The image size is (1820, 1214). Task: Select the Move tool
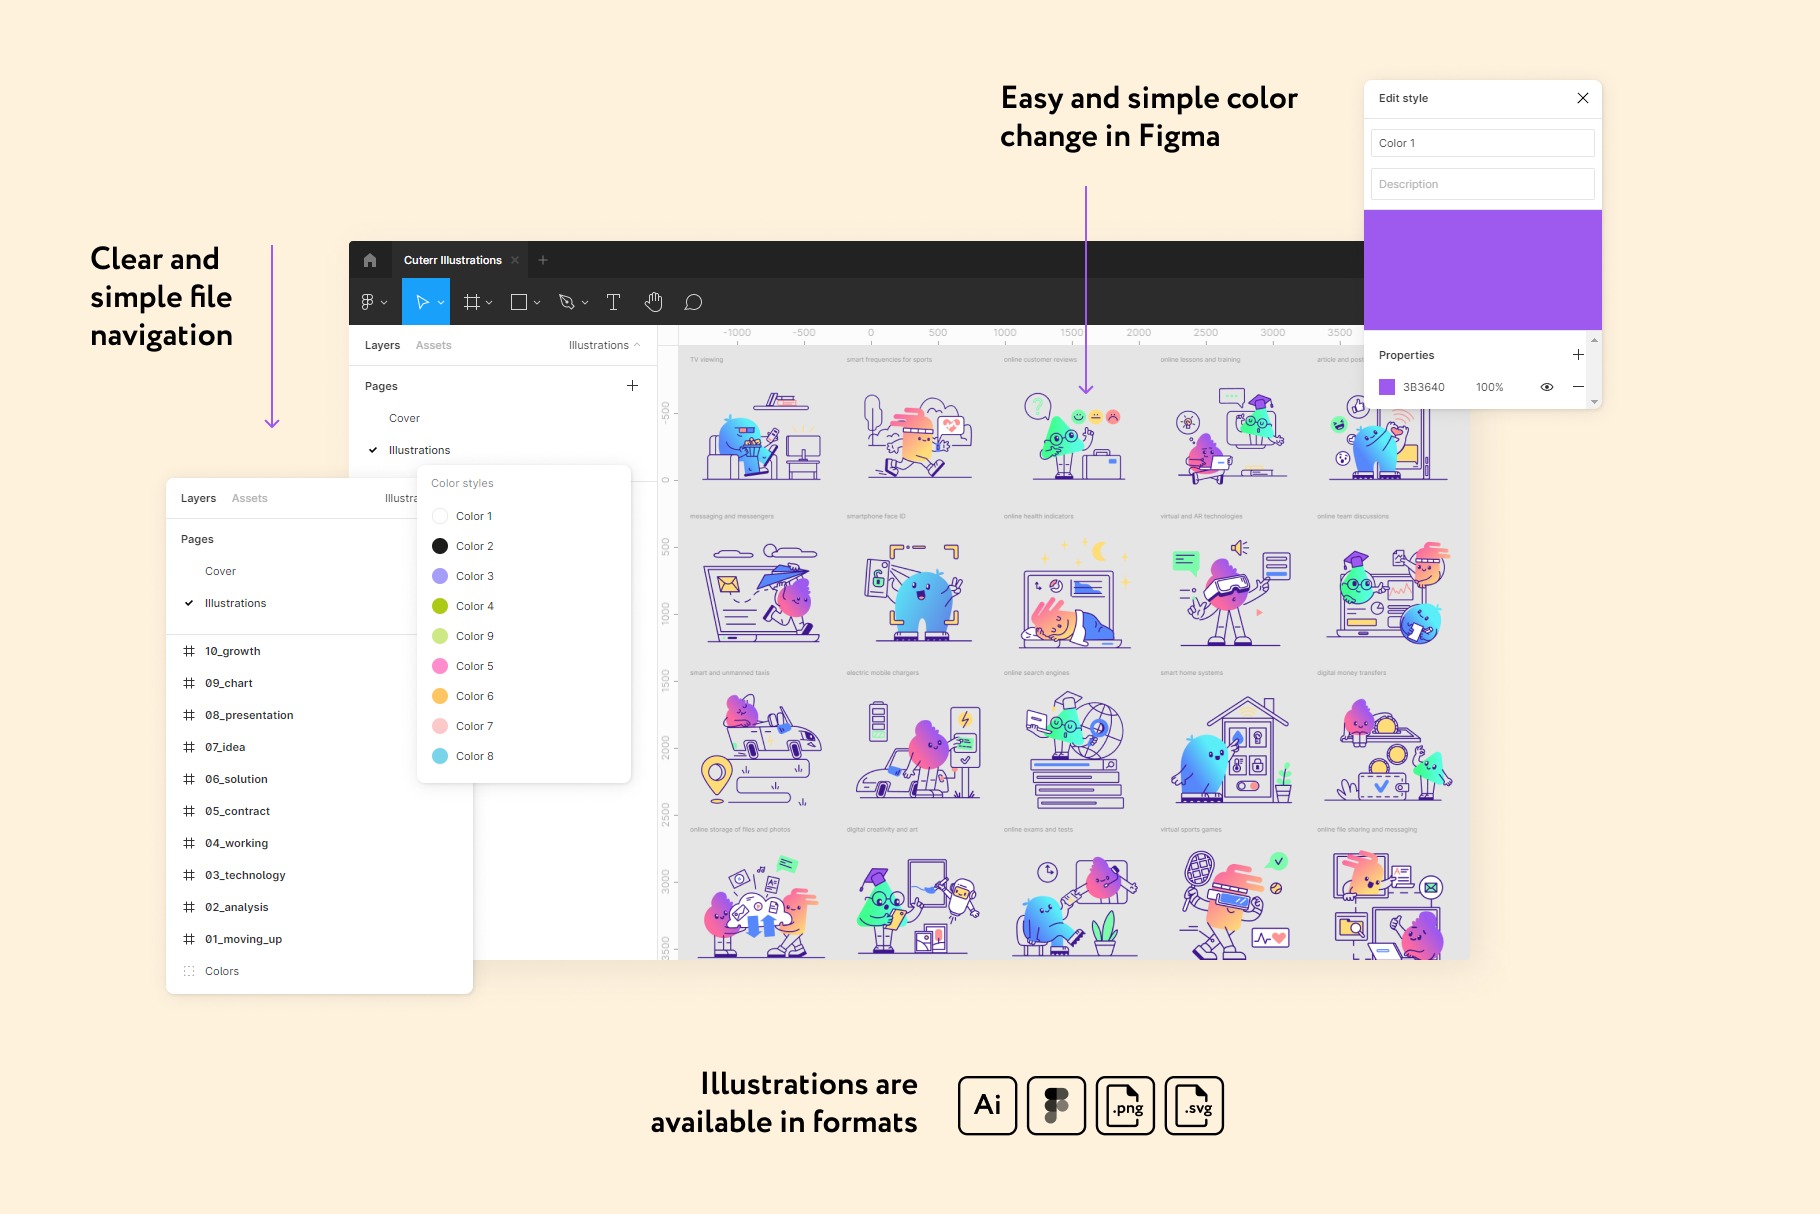[422, 302]
